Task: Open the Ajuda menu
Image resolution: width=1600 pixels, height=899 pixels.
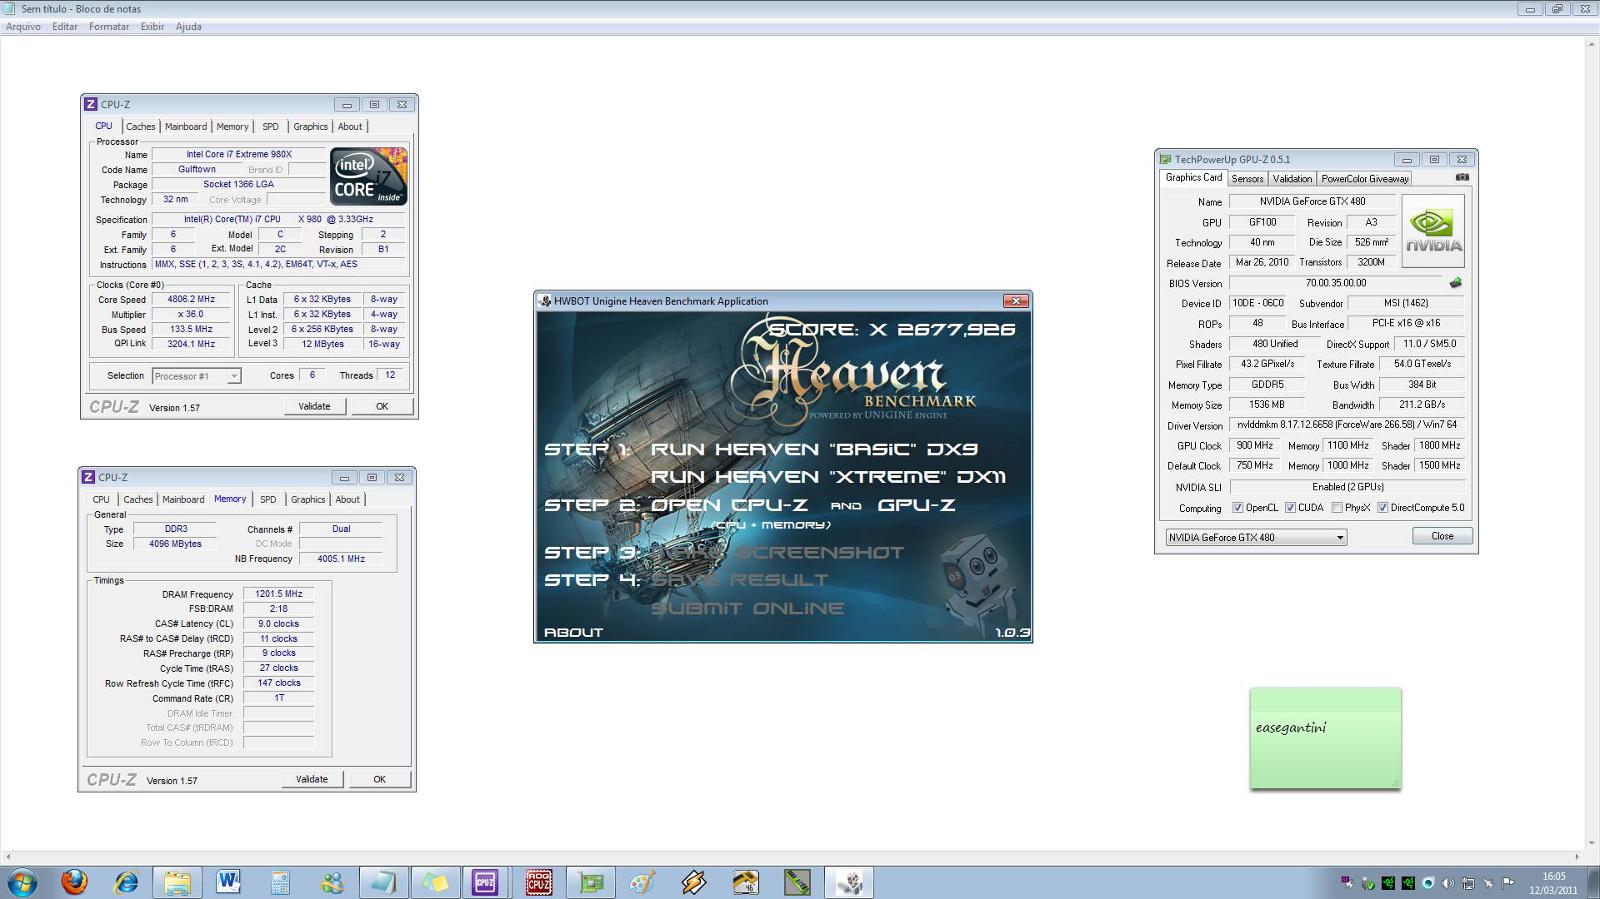Action: [x=189, y=27]
